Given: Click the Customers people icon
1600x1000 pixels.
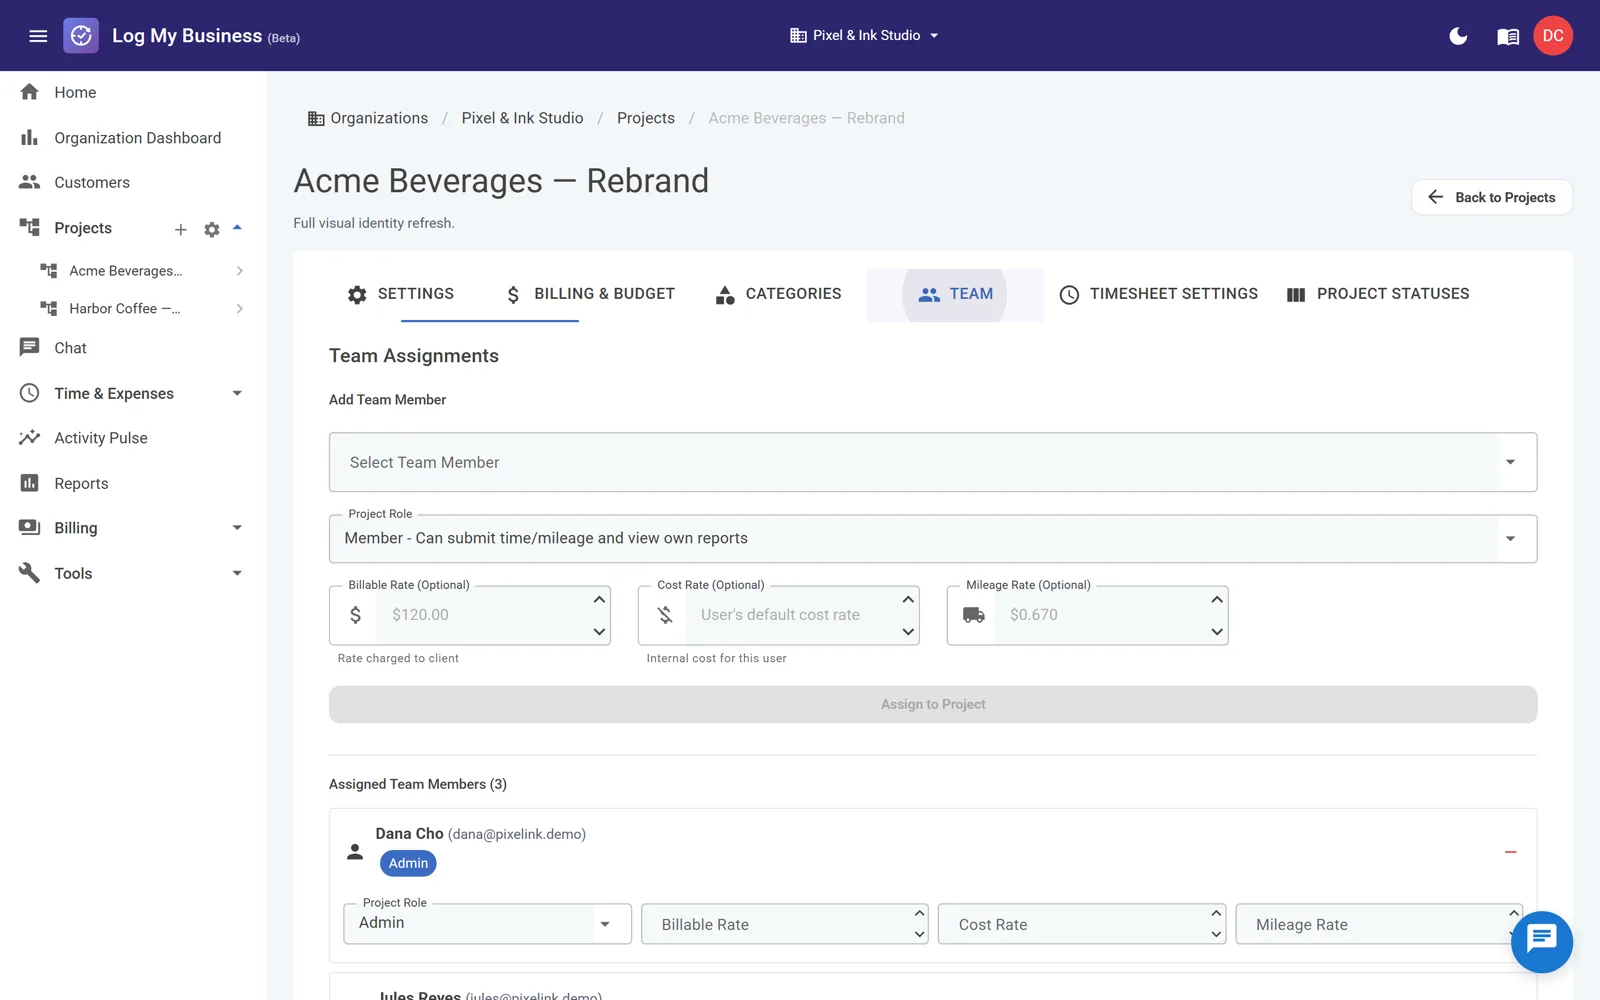Looking at the screenshot, I should (30, 182).
